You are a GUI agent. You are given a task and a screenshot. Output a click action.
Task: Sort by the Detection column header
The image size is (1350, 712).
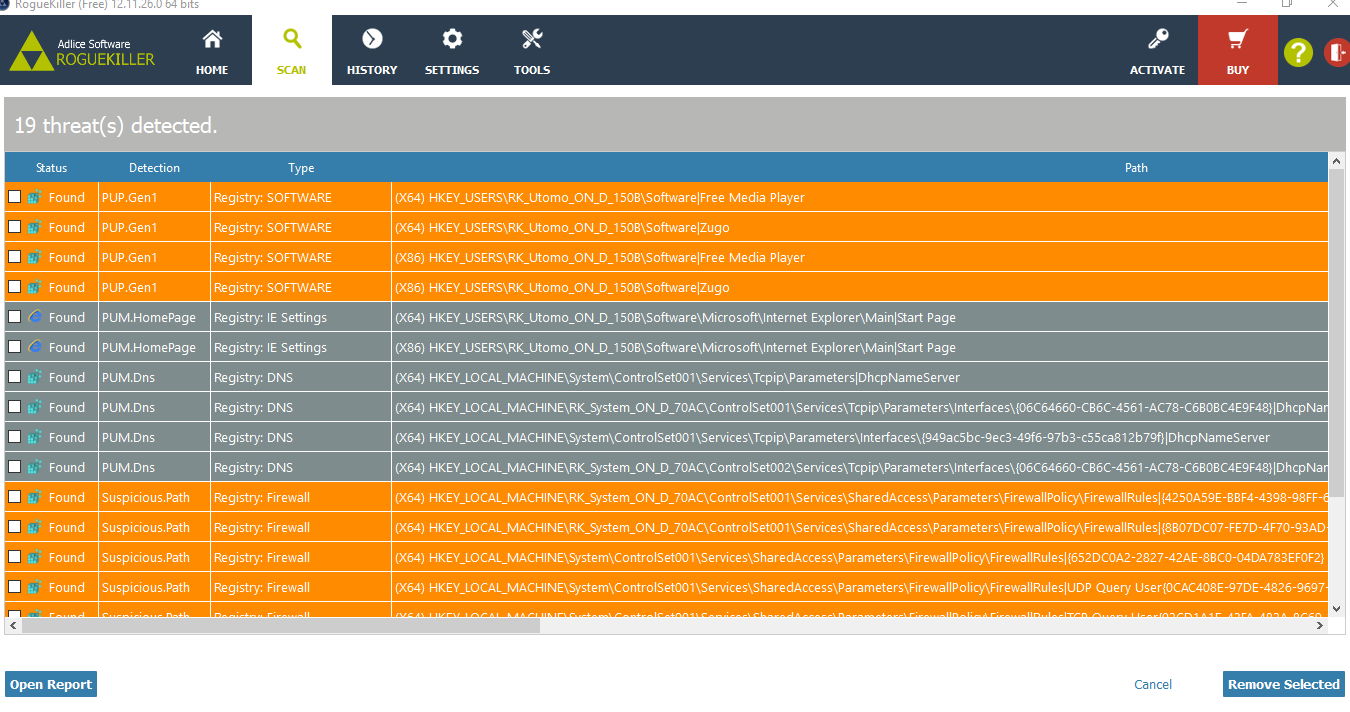(155, 168)
